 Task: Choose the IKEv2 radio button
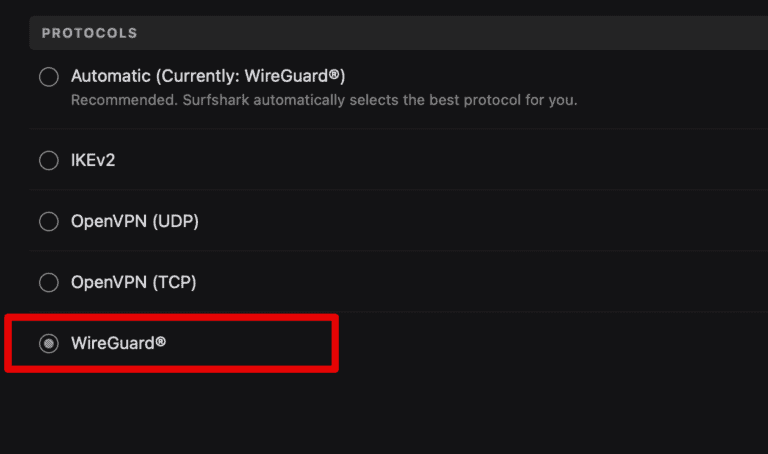48,160
